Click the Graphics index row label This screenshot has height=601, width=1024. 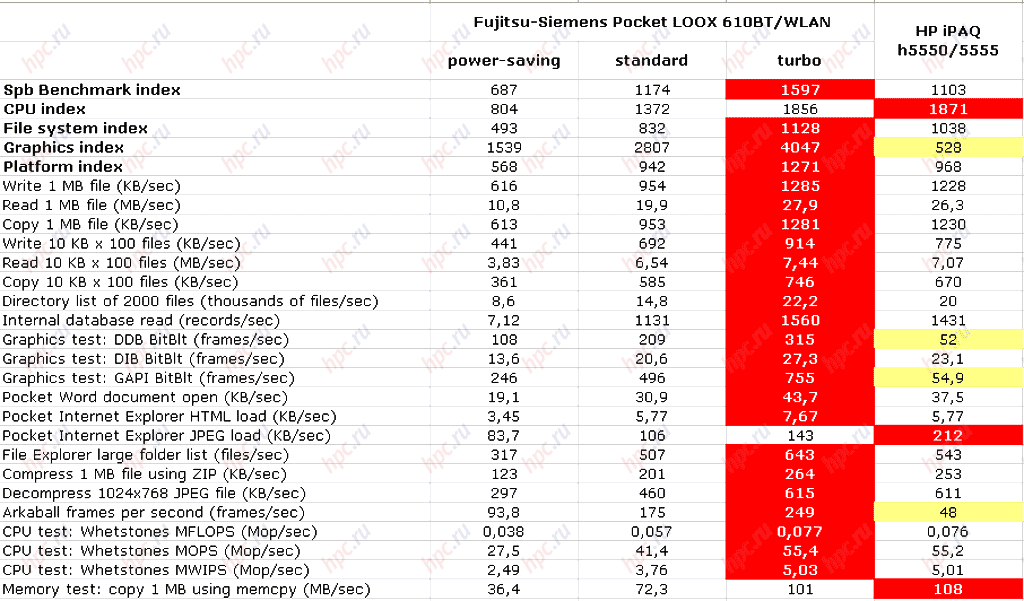point(64,148)
